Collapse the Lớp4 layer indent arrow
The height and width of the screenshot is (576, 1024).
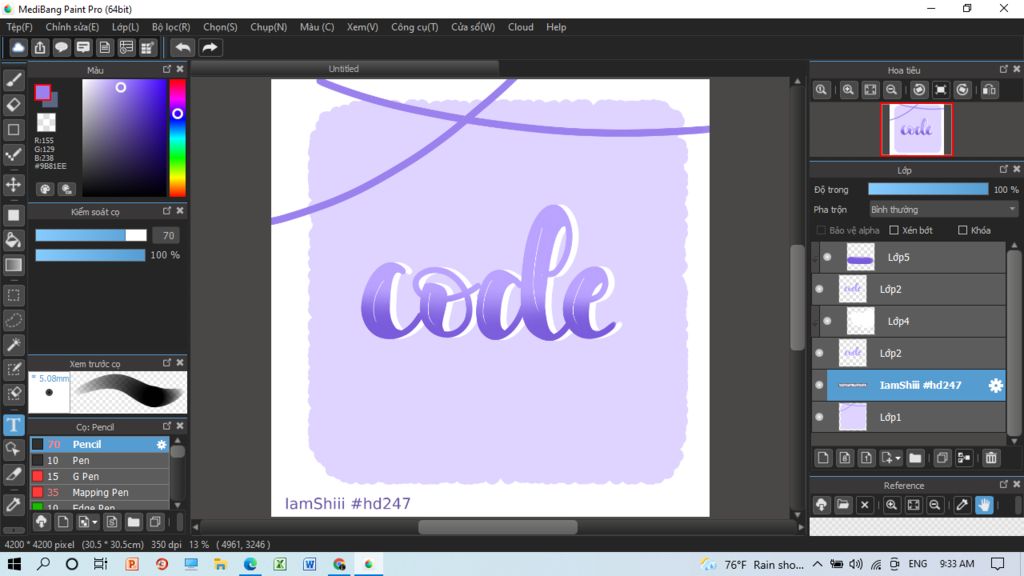pyautogui.click(x=816, y=321)
